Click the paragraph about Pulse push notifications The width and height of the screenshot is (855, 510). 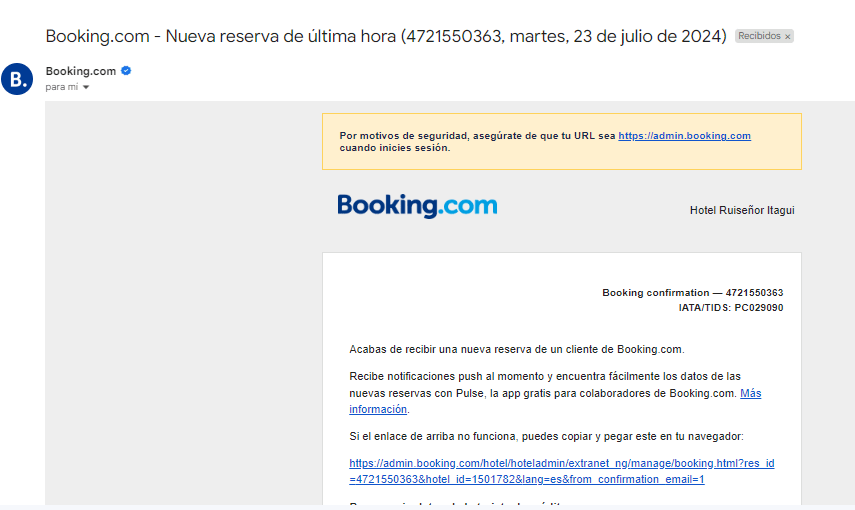click(555, 393)
